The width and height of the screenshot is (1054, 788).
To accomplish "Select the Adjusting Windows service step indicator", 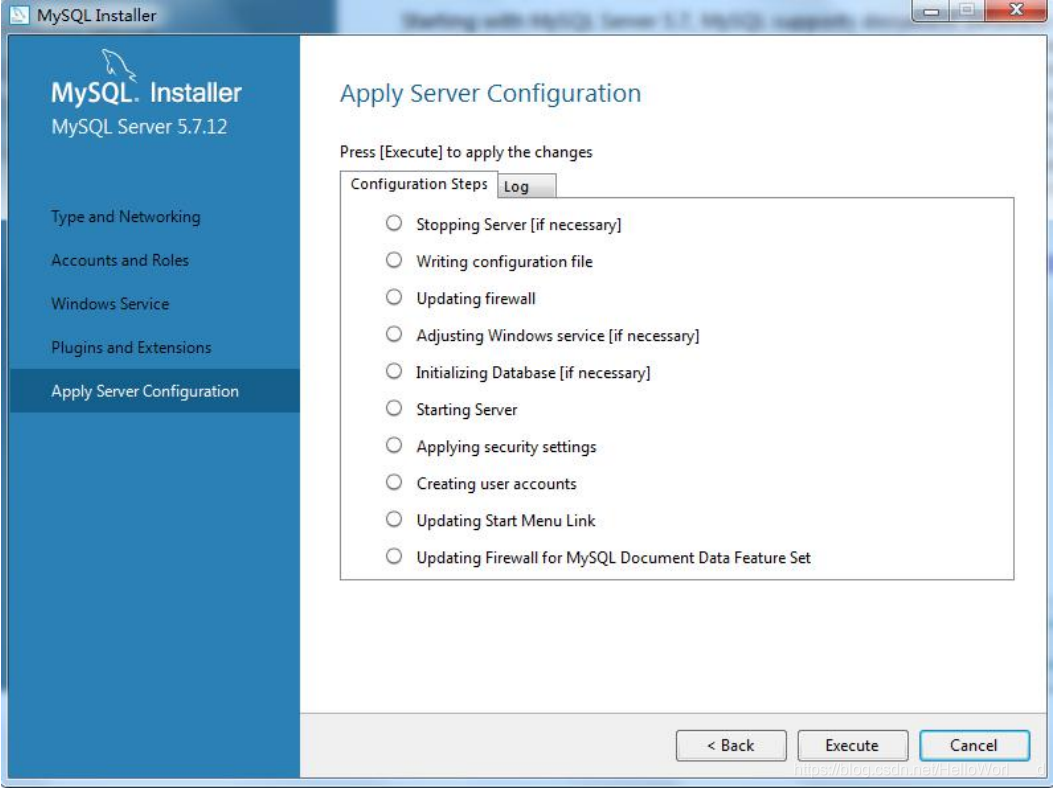I will (x=394, y=333).
